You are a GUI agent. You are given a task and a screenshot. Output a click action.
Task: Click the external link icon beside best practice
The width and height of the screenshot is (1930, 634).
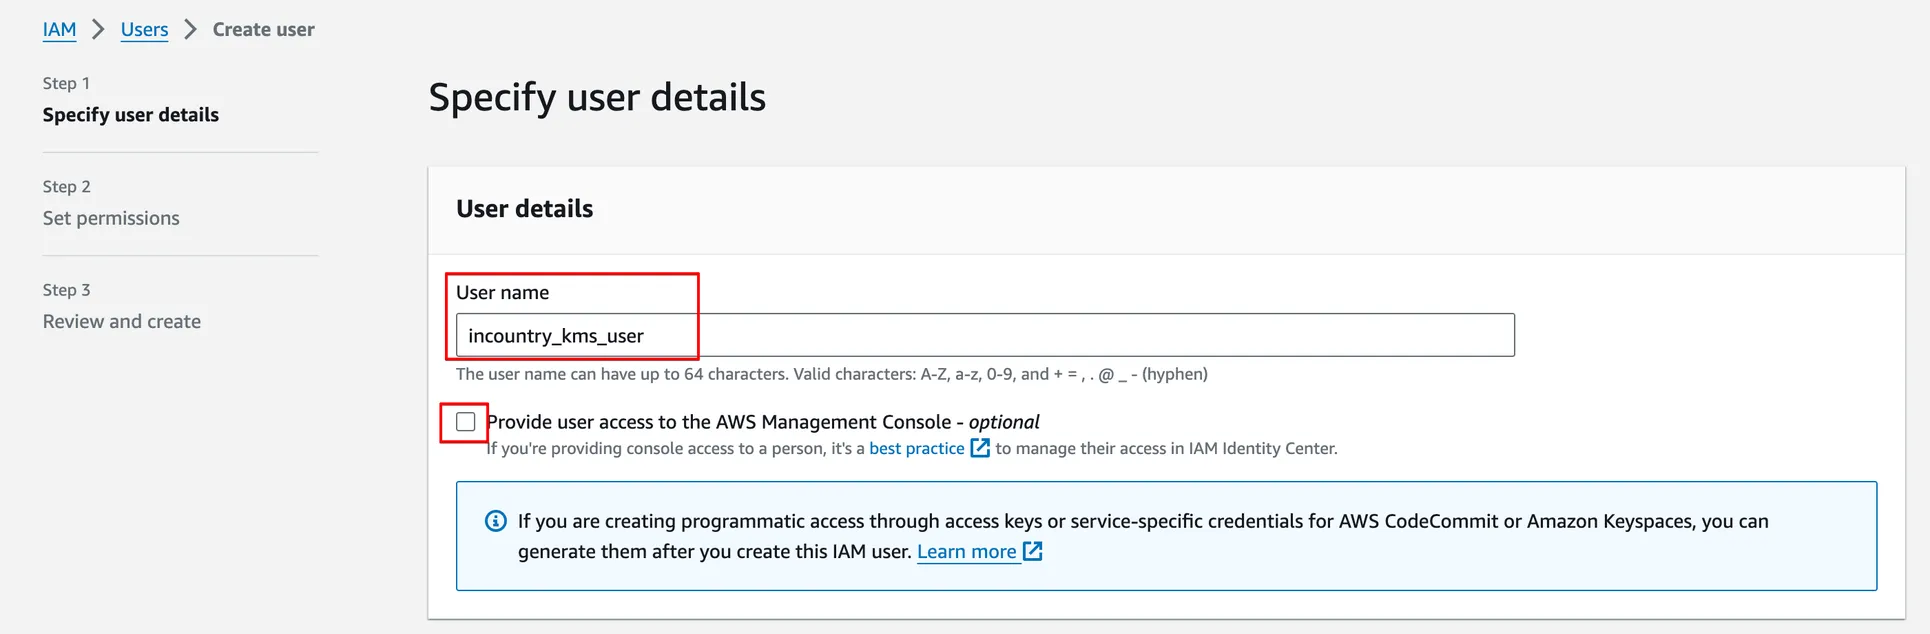[x=980, y=448]
